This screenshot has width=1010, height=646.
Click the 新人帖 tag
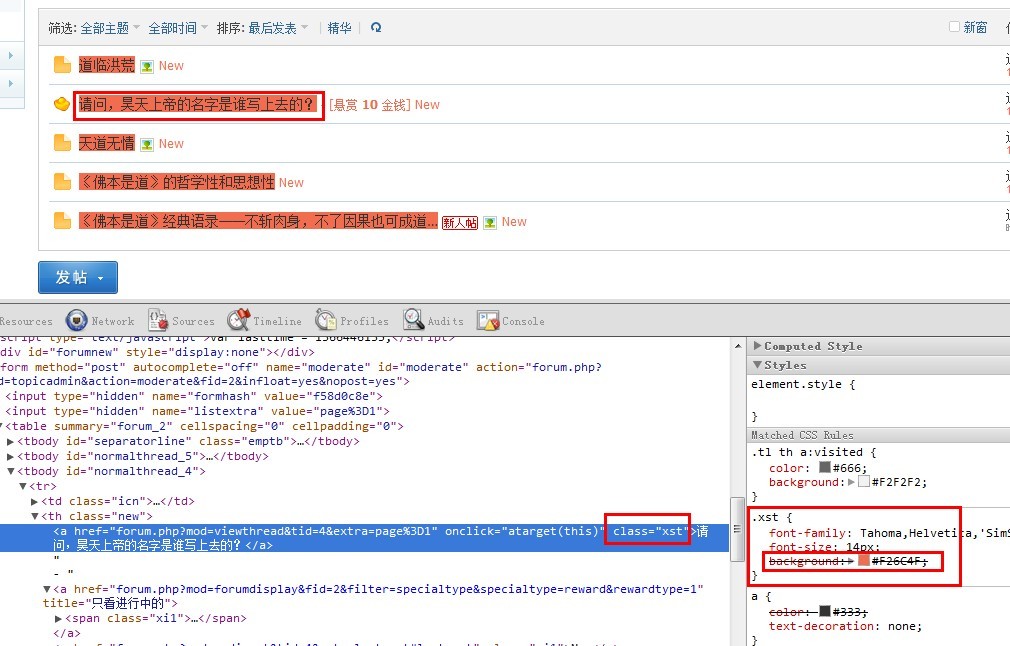click(460, 223)
